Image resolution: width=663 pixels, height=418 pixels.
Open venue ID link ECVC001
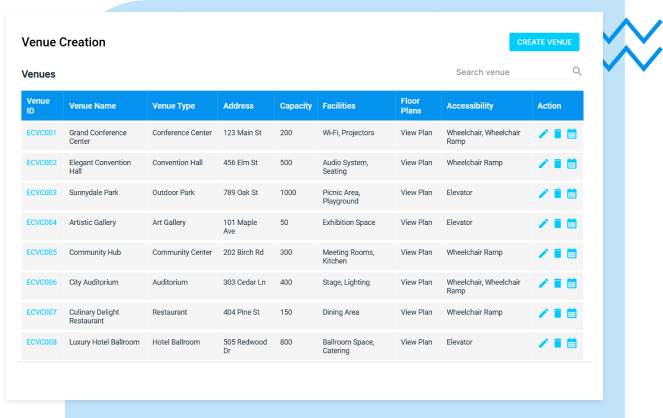(x=42, y=132)
